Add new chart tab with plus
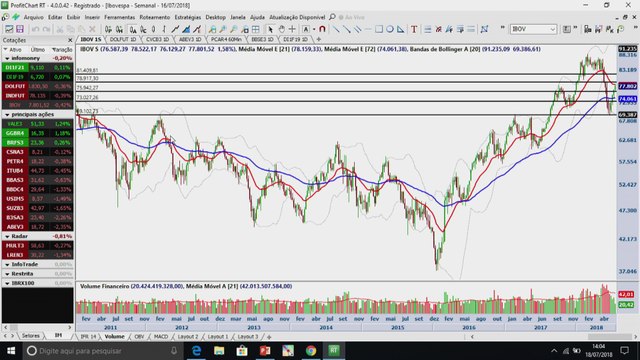640x360 pixels. pos(318,40)
